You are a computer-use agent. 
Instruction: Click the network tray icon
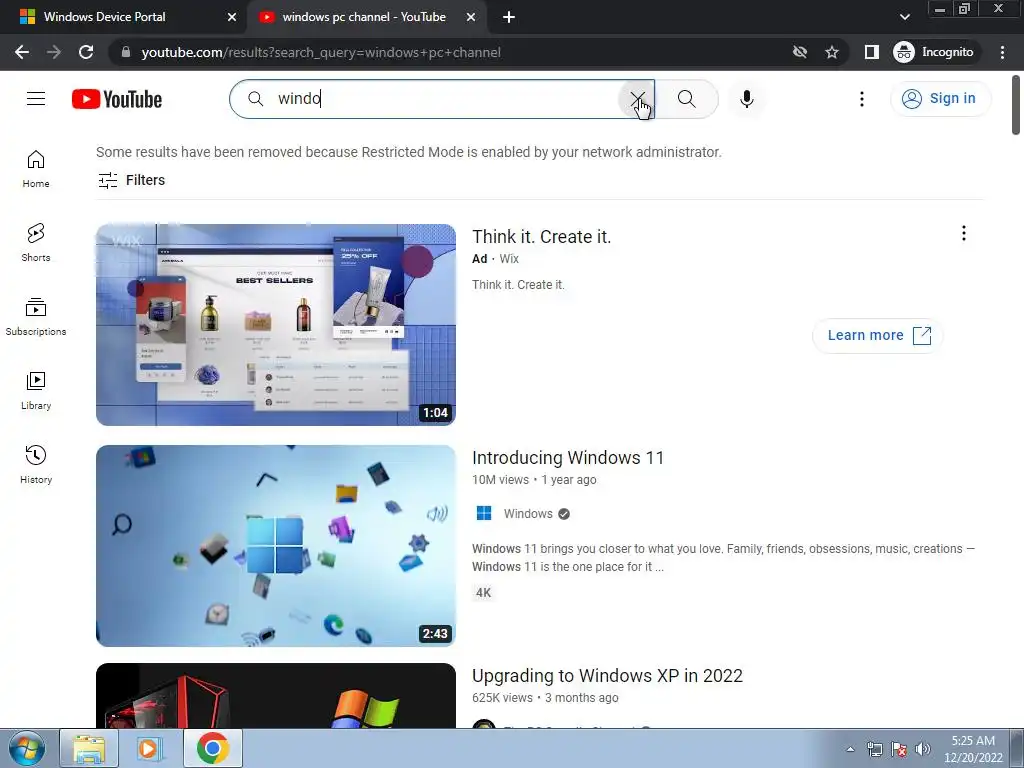tap(874, 749)
